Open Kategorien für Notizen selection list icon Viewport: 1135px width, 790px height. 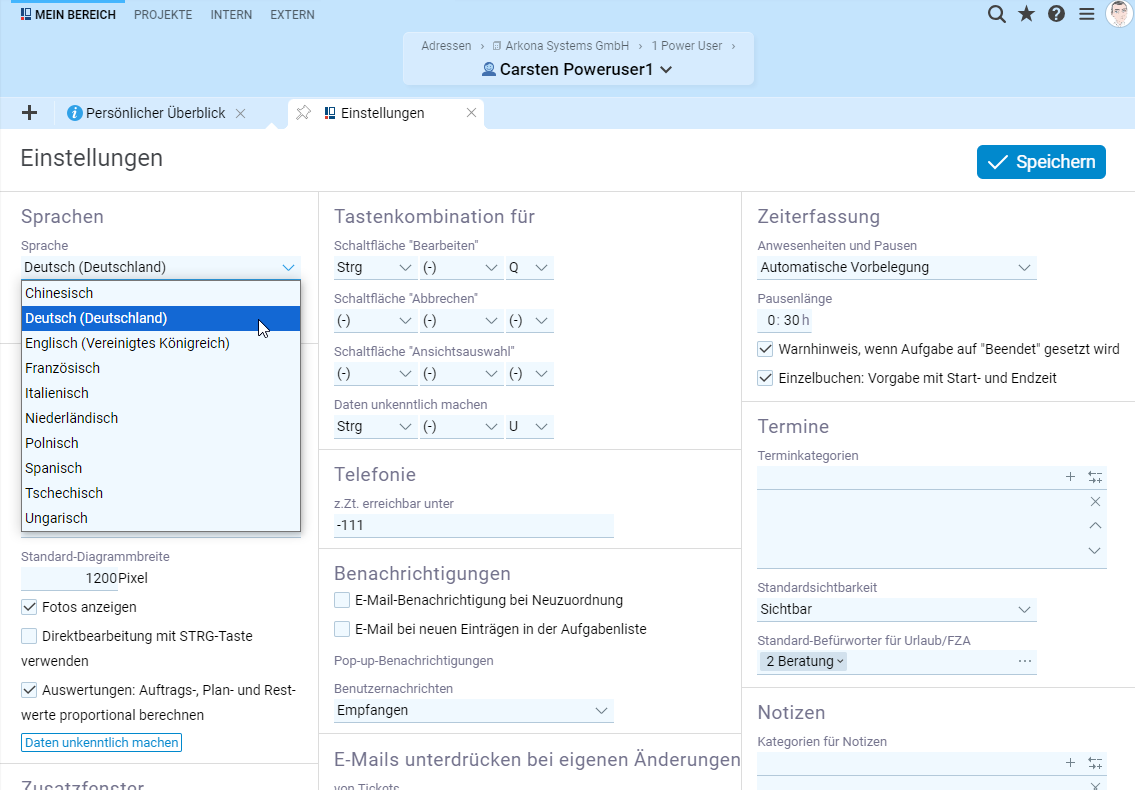click(x=1095, y=762)
